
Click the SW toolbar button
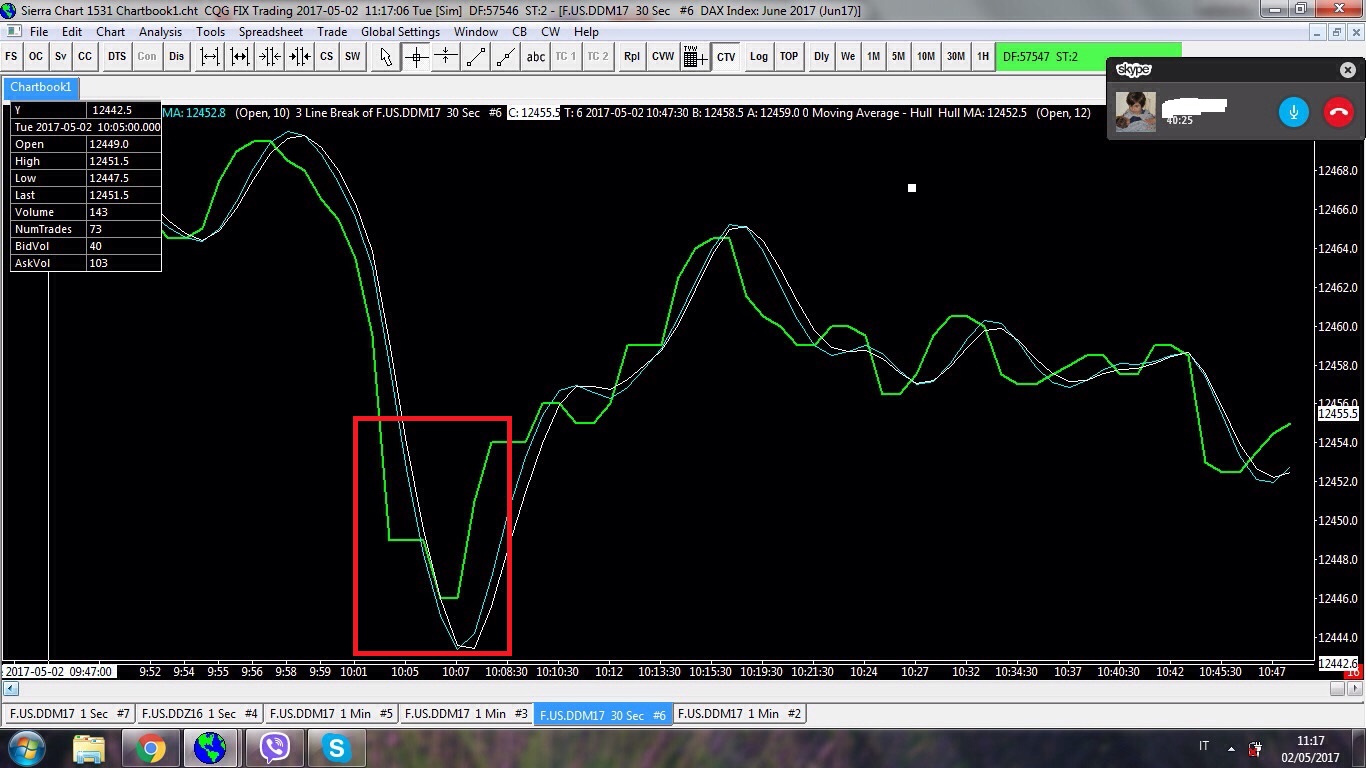[x=353, y=56]
